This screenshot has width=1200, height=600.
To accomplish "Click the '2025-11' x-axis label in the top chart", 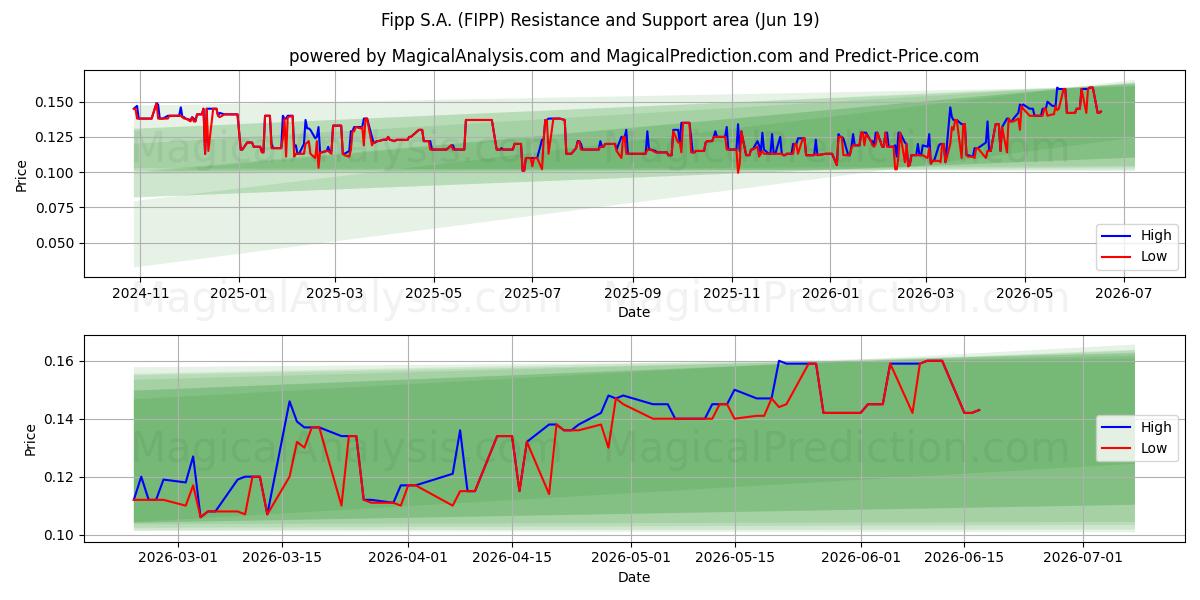I will click(x=732, y=293).
